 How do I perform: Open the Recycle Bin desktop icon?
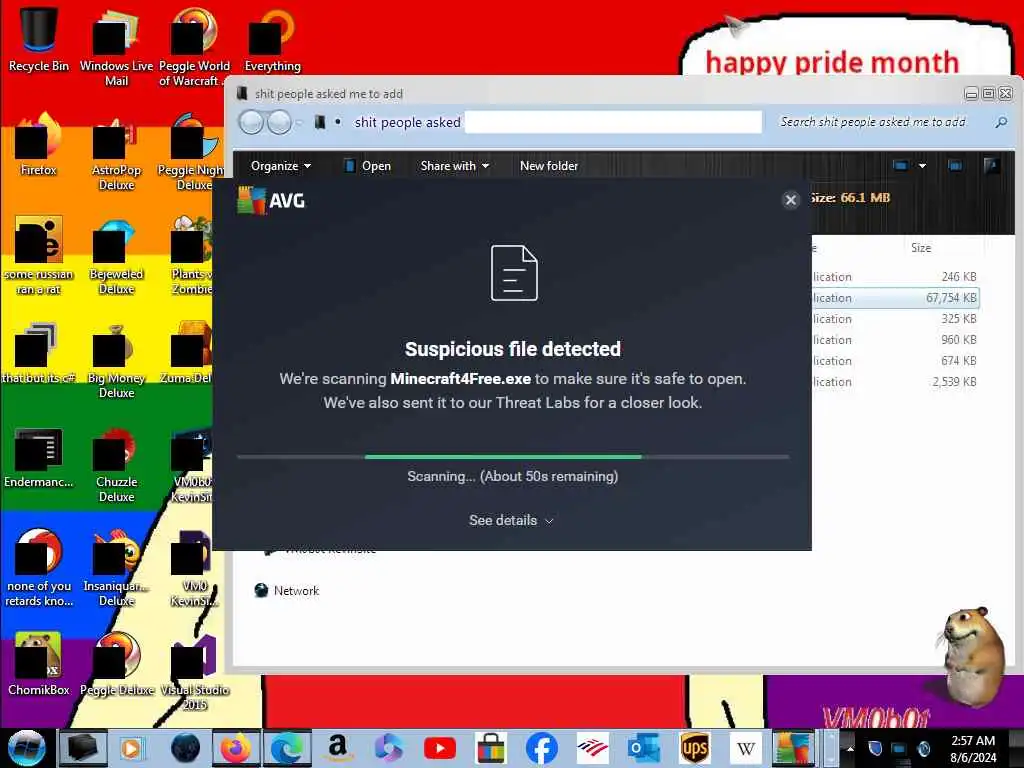[39, 39]
